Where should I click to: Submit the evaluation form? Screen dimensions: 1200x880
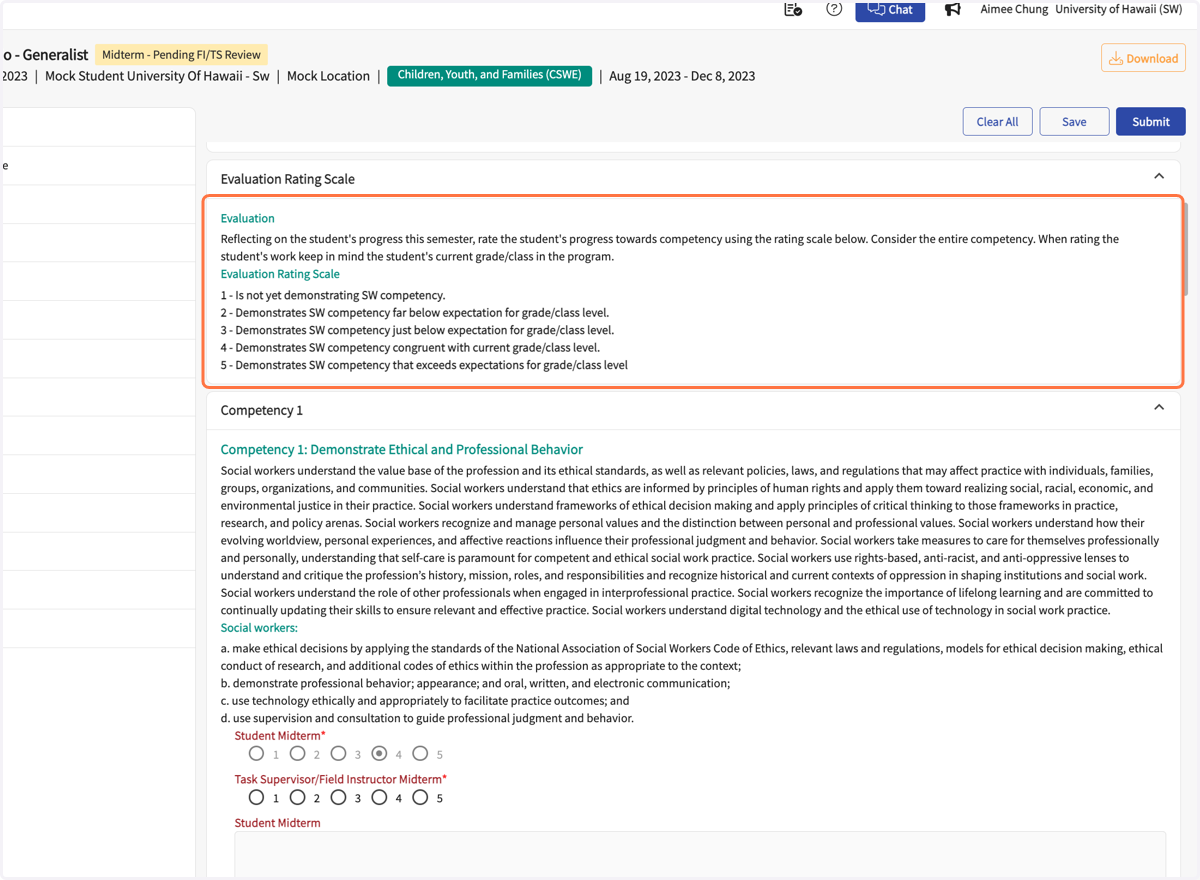pyautogui.click(x=1151, y=121)
